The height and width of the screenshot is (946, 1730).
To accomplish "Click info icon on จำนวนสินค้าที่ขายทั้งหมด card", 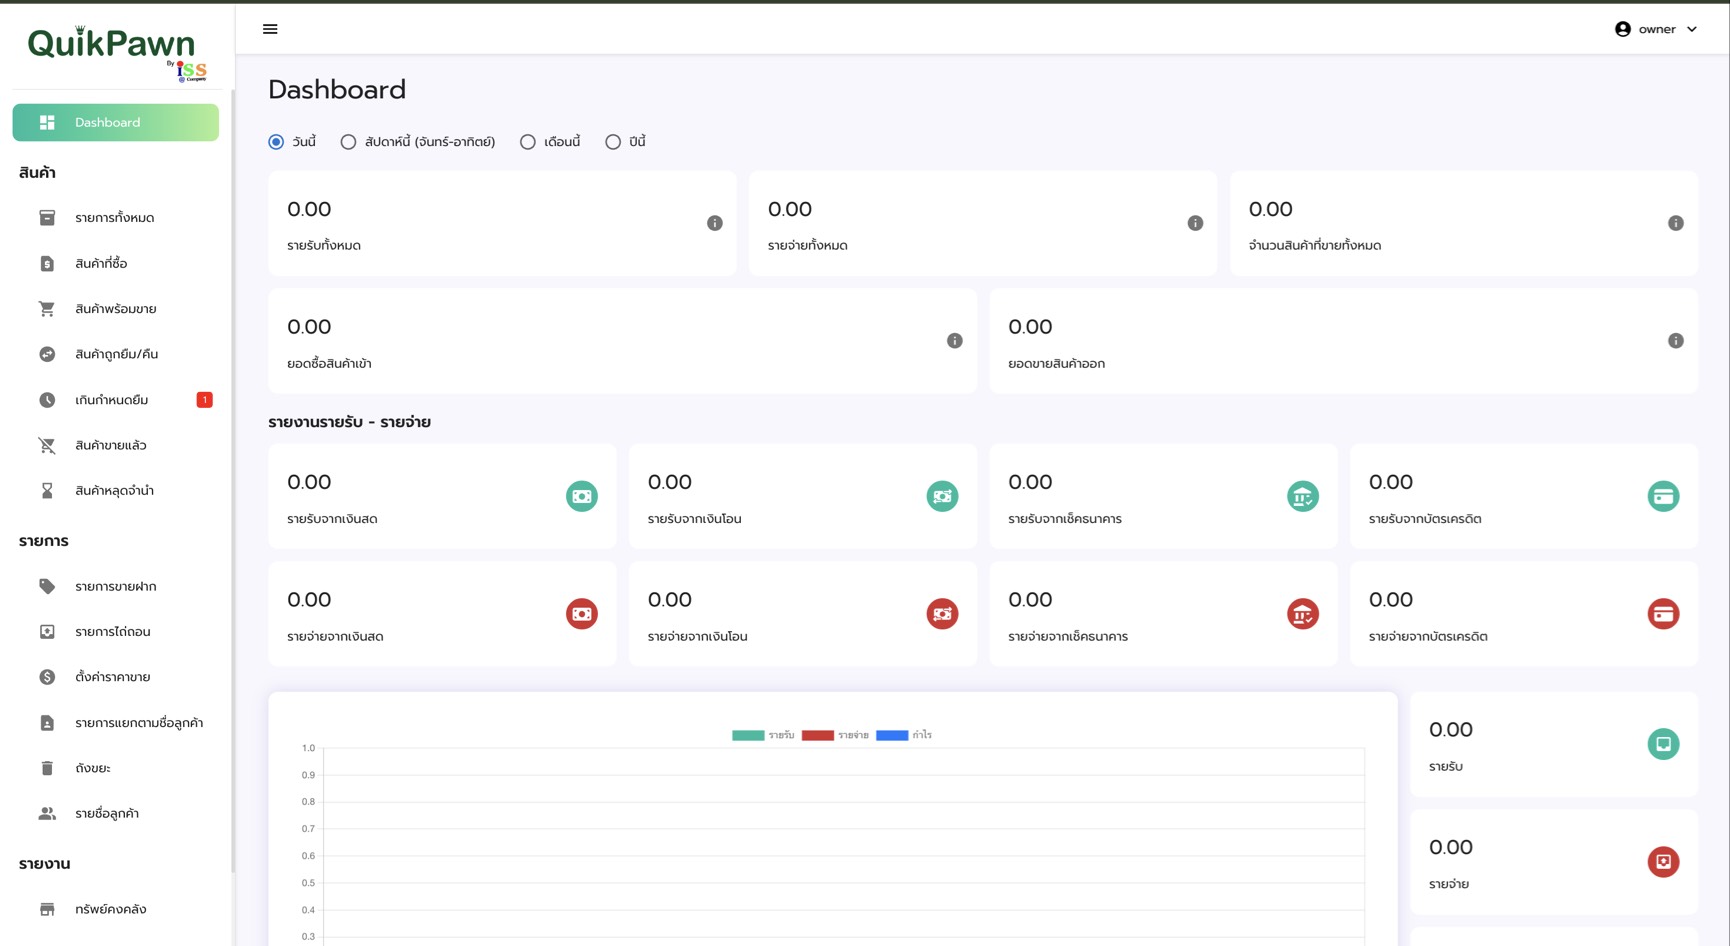I will [x=1676, y=223].
